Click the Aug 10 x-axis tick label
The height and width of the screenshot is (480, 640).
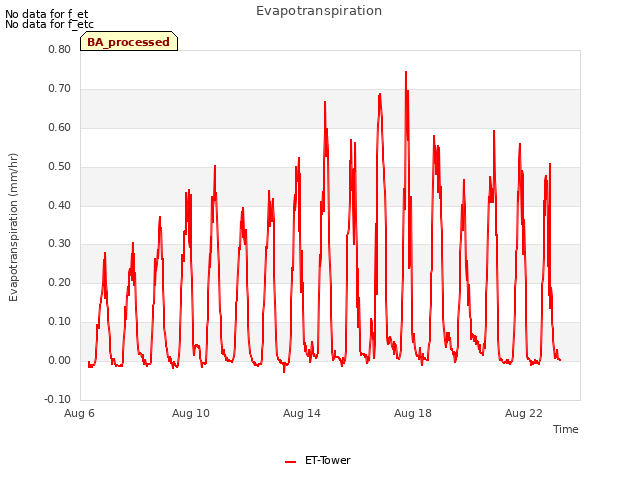pos(191,413)
